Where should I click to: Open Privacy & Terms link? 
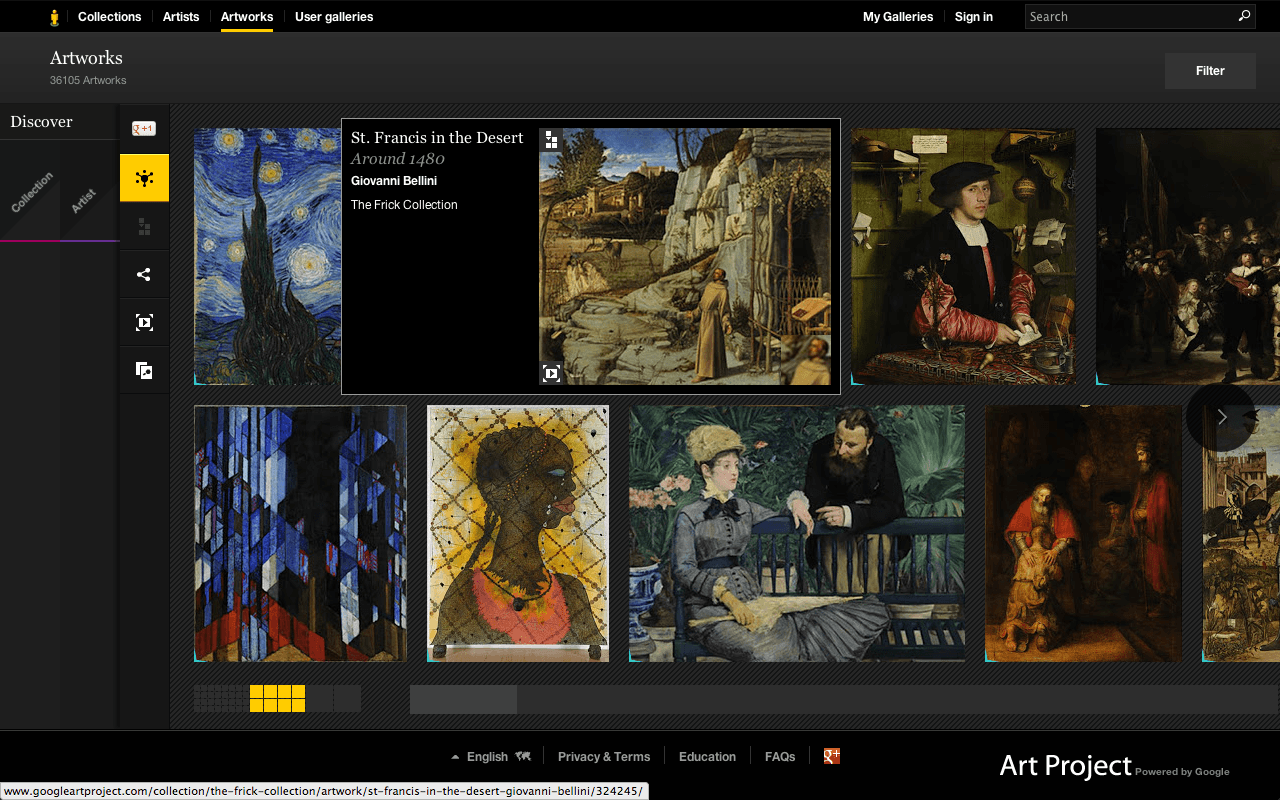(x=604, y=757)
